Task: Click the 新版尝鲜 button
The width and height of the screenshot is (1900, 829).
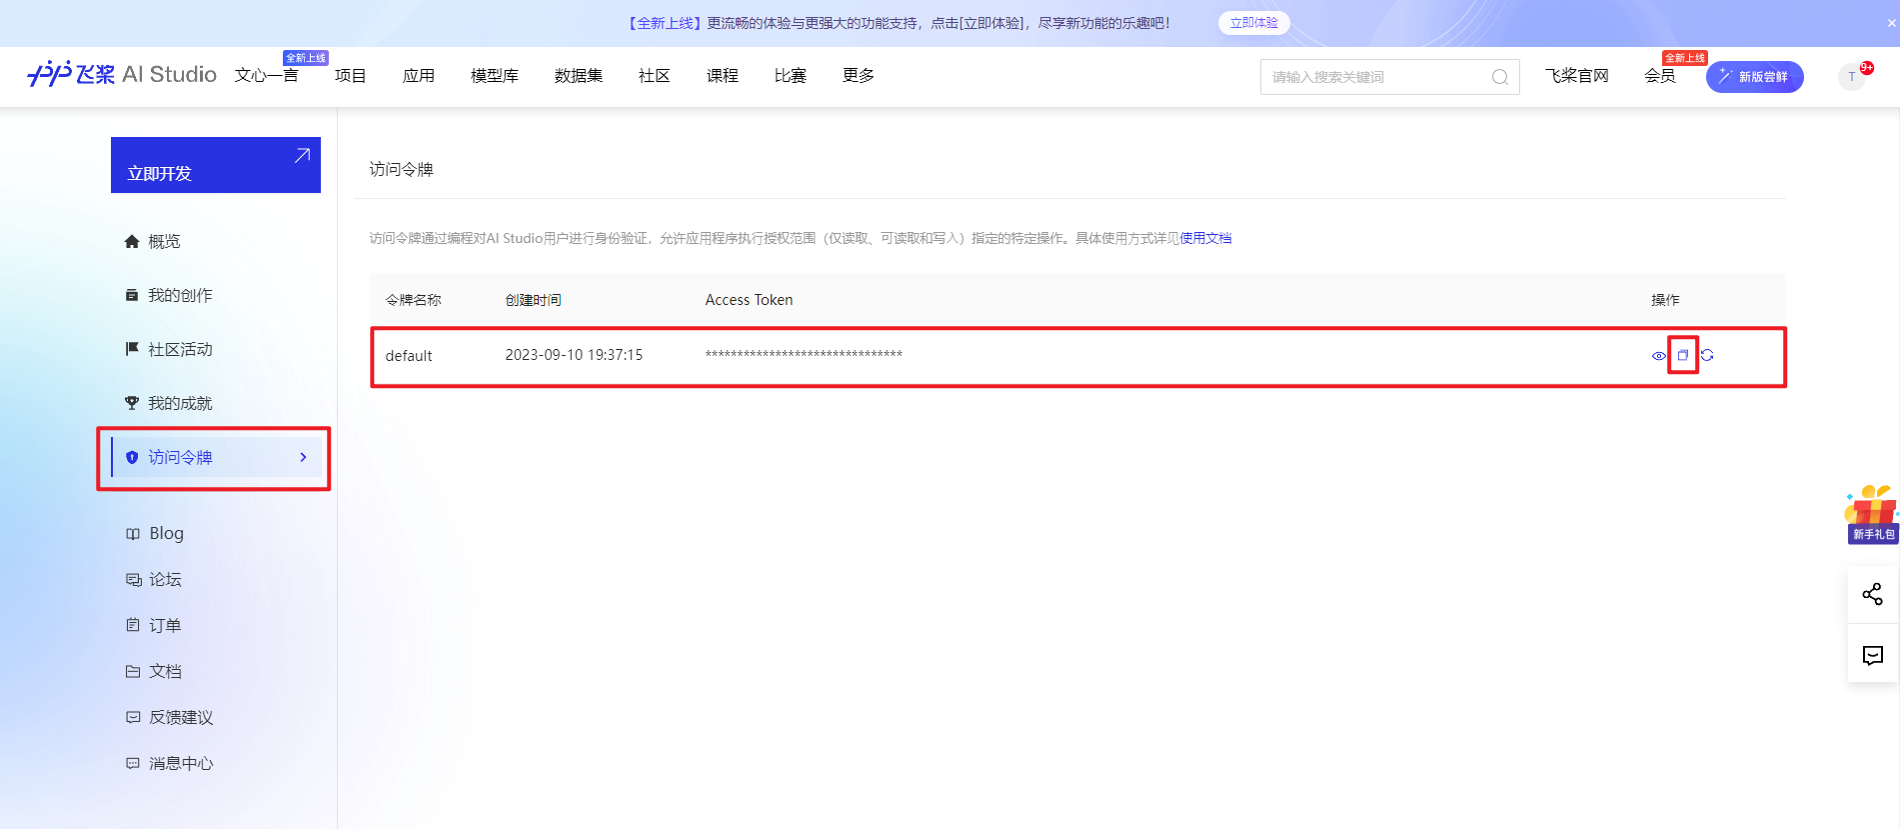Action: click(x=1755, y=77)
